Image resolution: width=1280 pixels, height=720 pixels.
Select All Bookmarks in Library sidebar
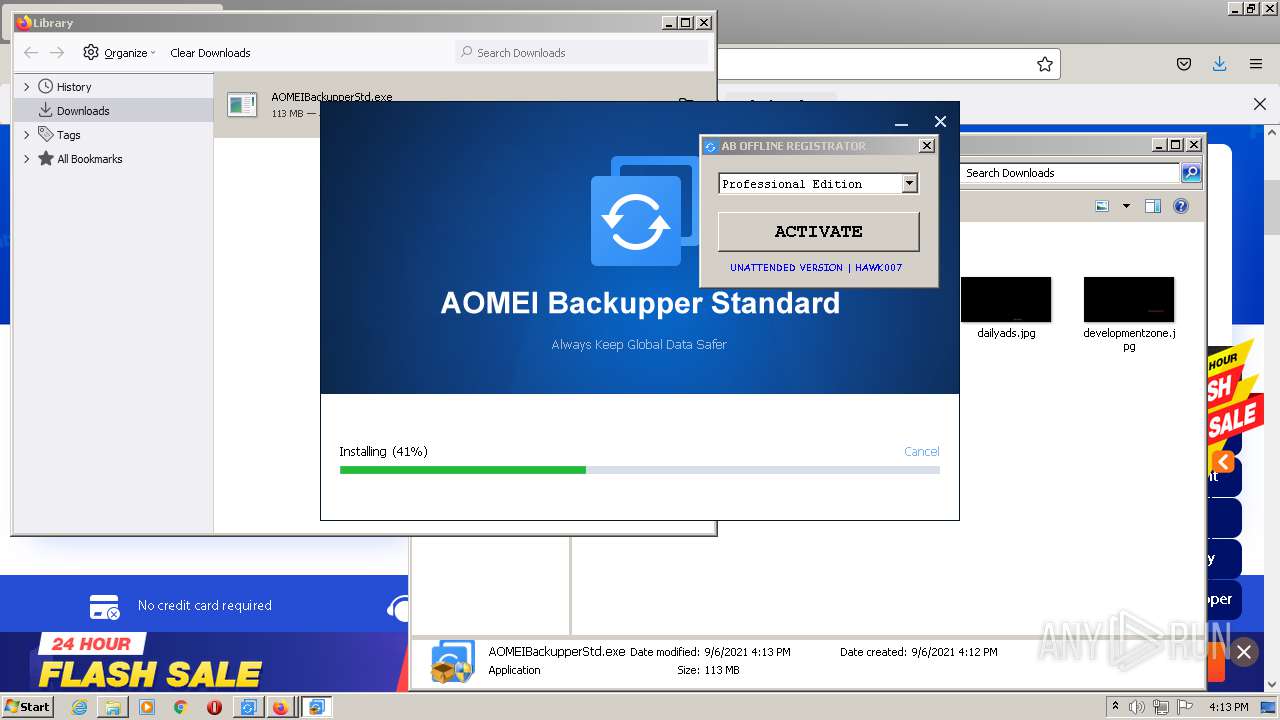(89, 159)
